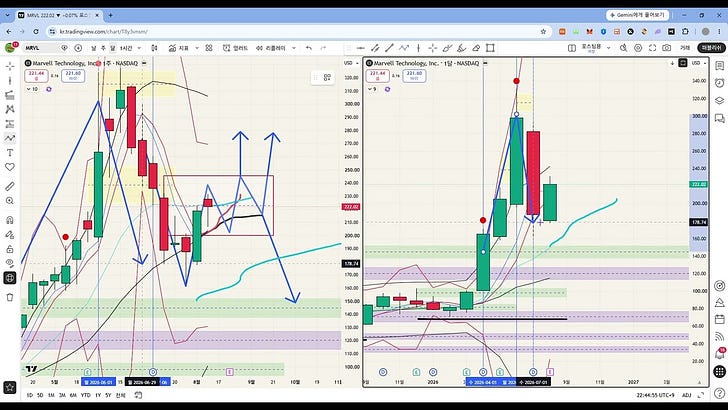This screenshot has height=410, width=728.
Task: Expand the USD currency dropdown on left chart
Action: [350, 63]
